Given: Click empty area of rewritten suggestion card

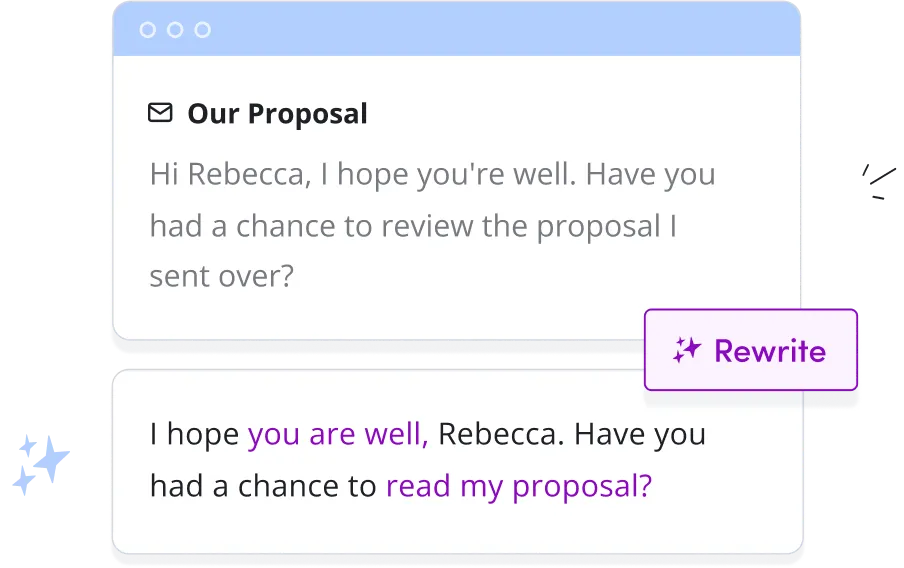Looking at the screenshot, I should (458, 528).
